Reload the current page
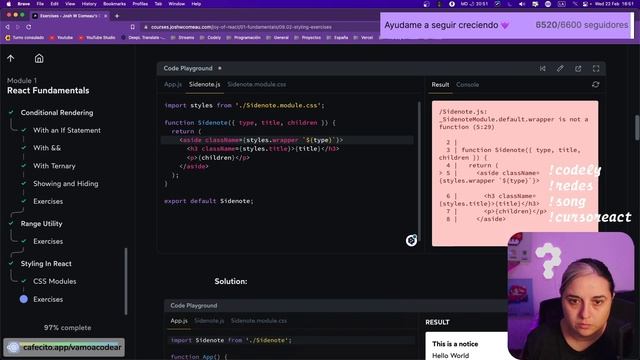 pos(29,27)
